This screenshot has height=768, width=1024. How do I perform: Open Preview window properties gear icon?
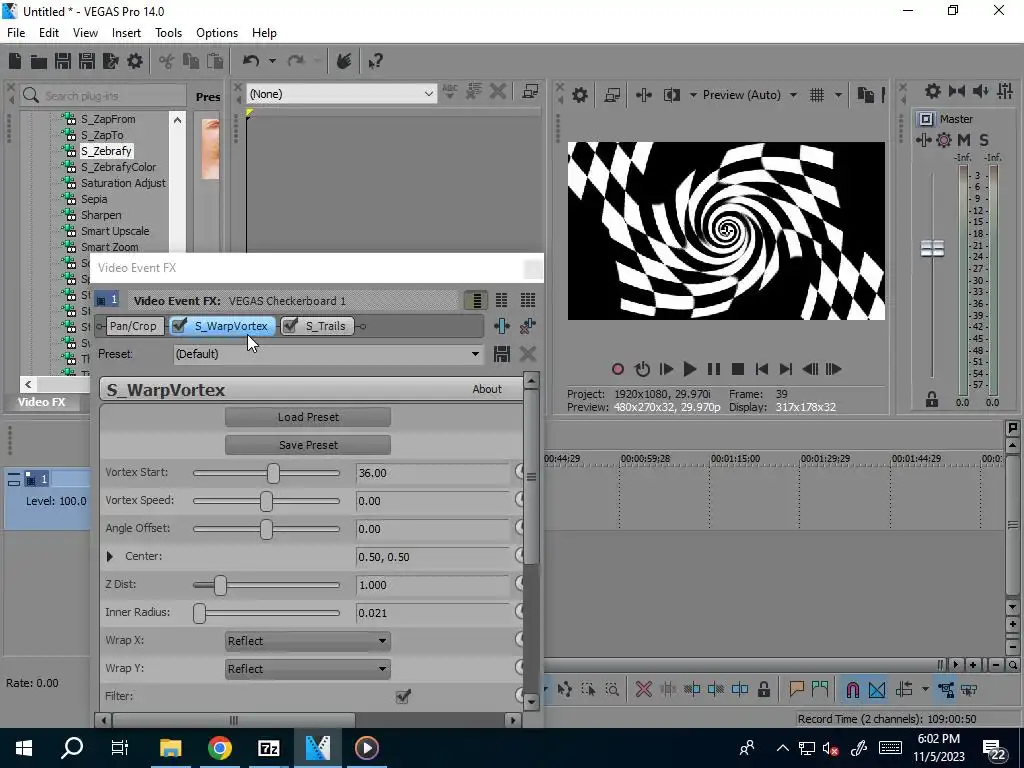579,95
